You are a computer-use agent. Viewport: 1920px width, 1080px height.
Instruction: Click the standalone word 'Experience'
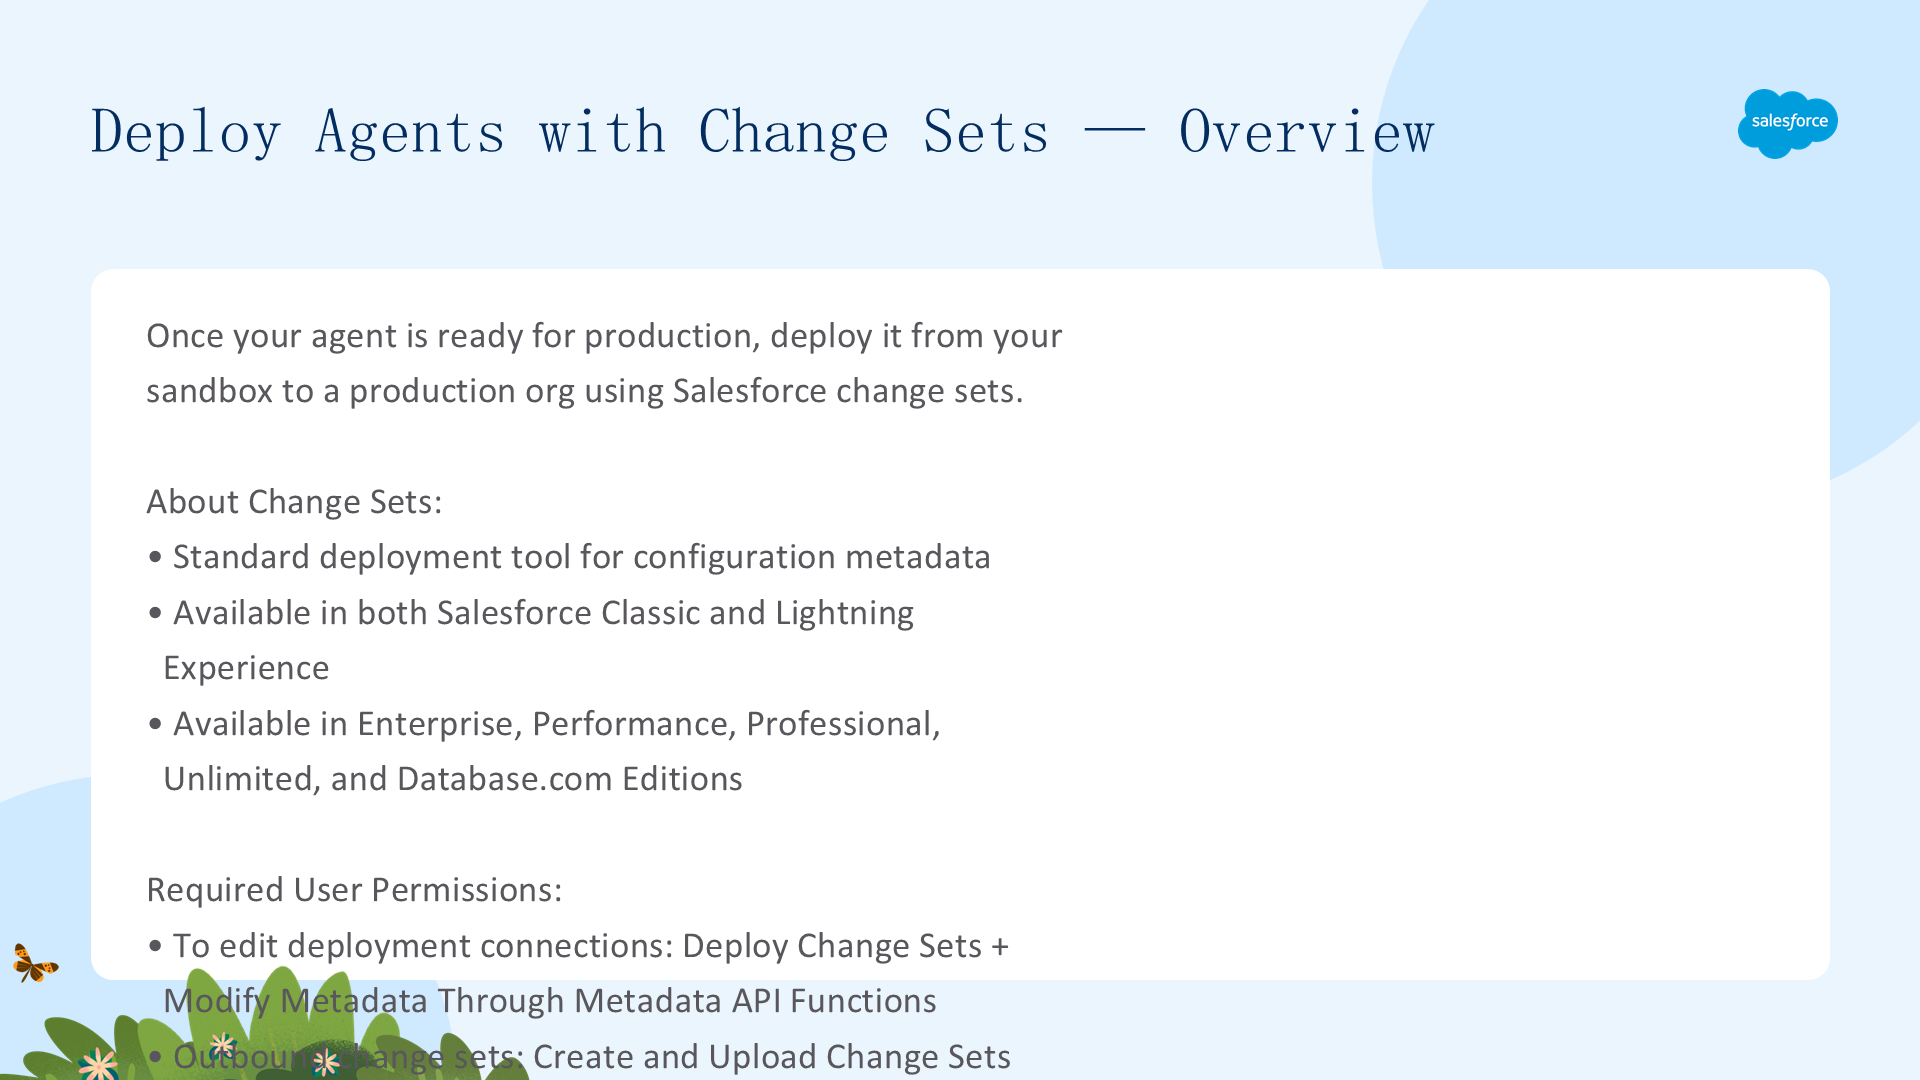click(x=246, y=668)
